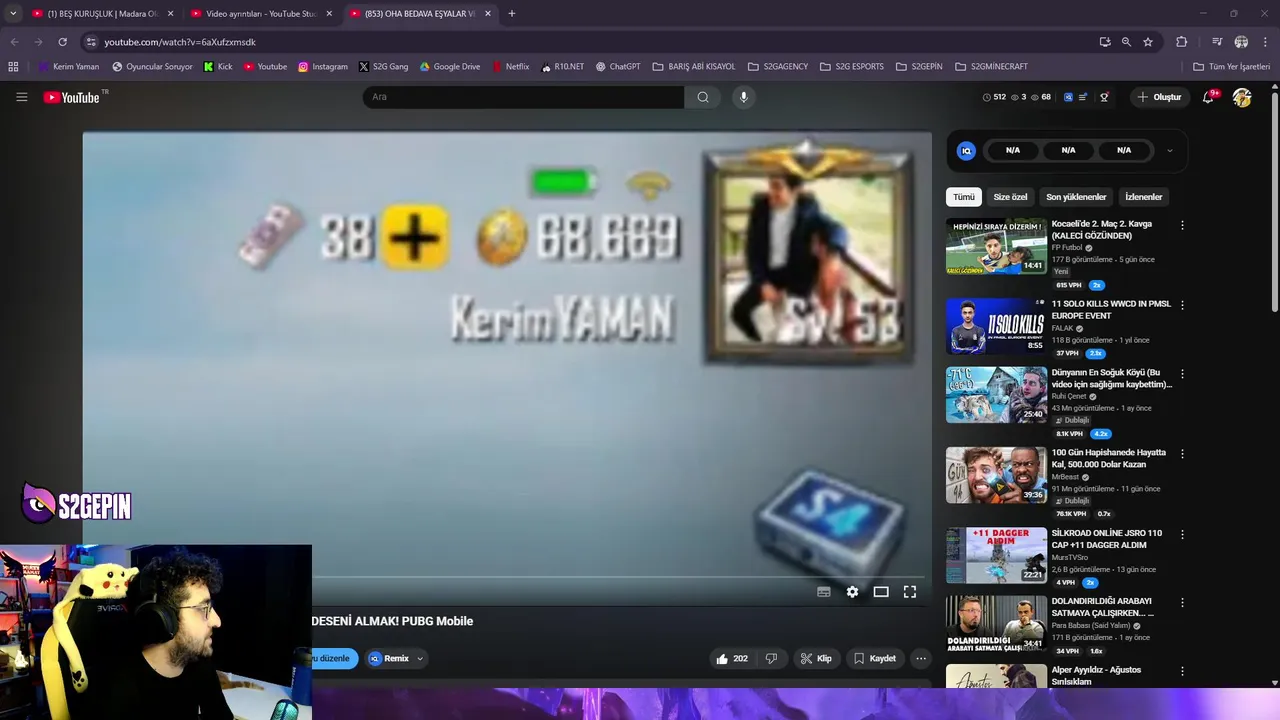Open Tüm Yer İşaretleri bookmarks folder
This screenshot has height=720, width=1280.
point(1231,66)
